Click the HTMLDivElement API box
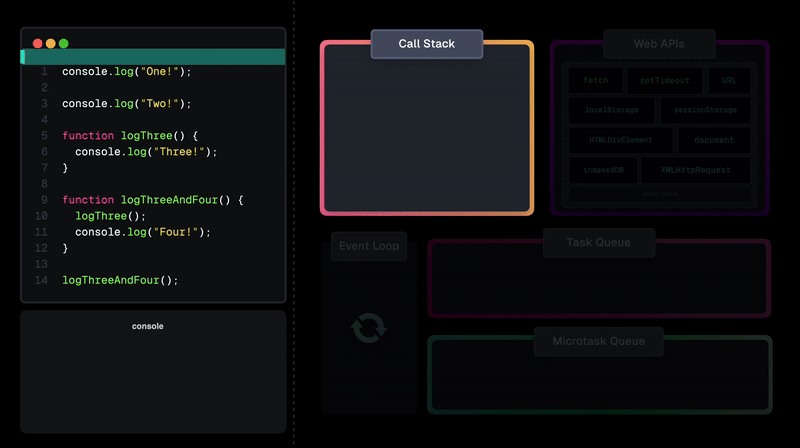This screenshot has width=800, height=448. (x=620, y=140)
